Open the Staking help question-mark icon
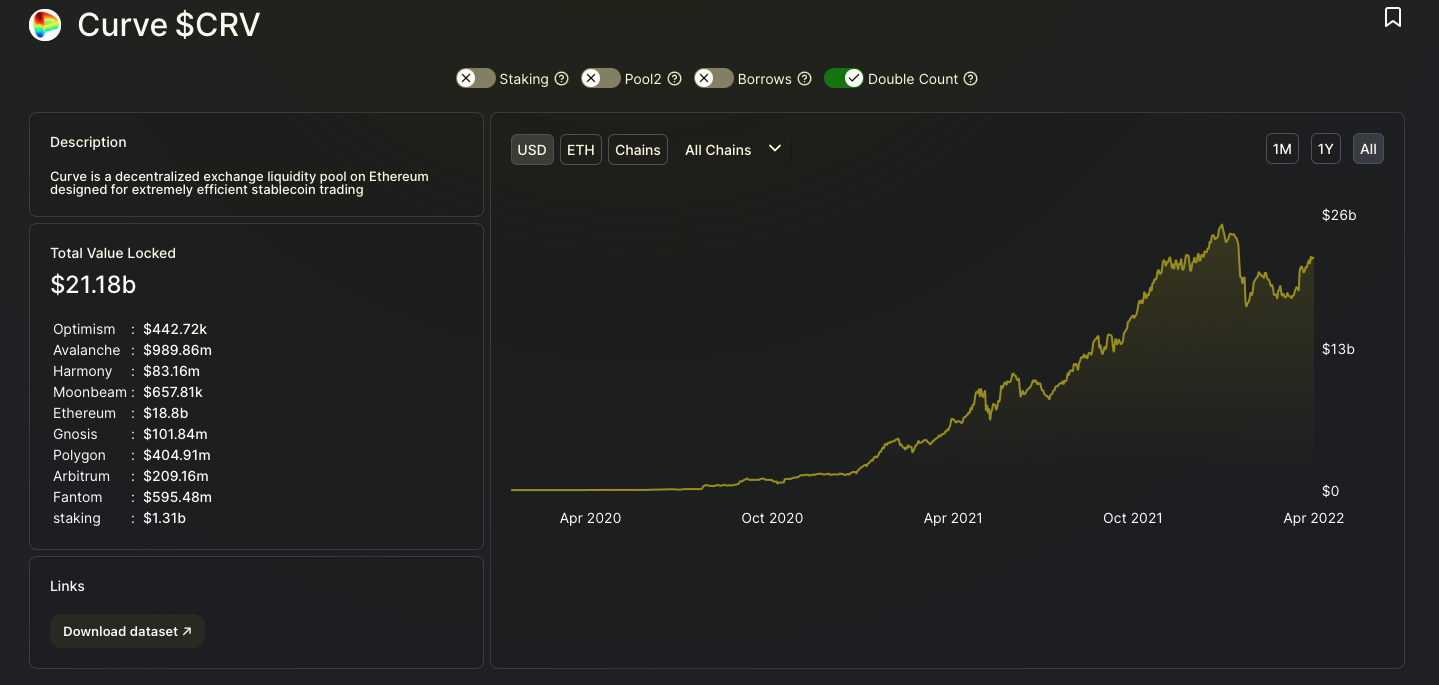This screenshot has width=1439, height=685. (562, 78)
